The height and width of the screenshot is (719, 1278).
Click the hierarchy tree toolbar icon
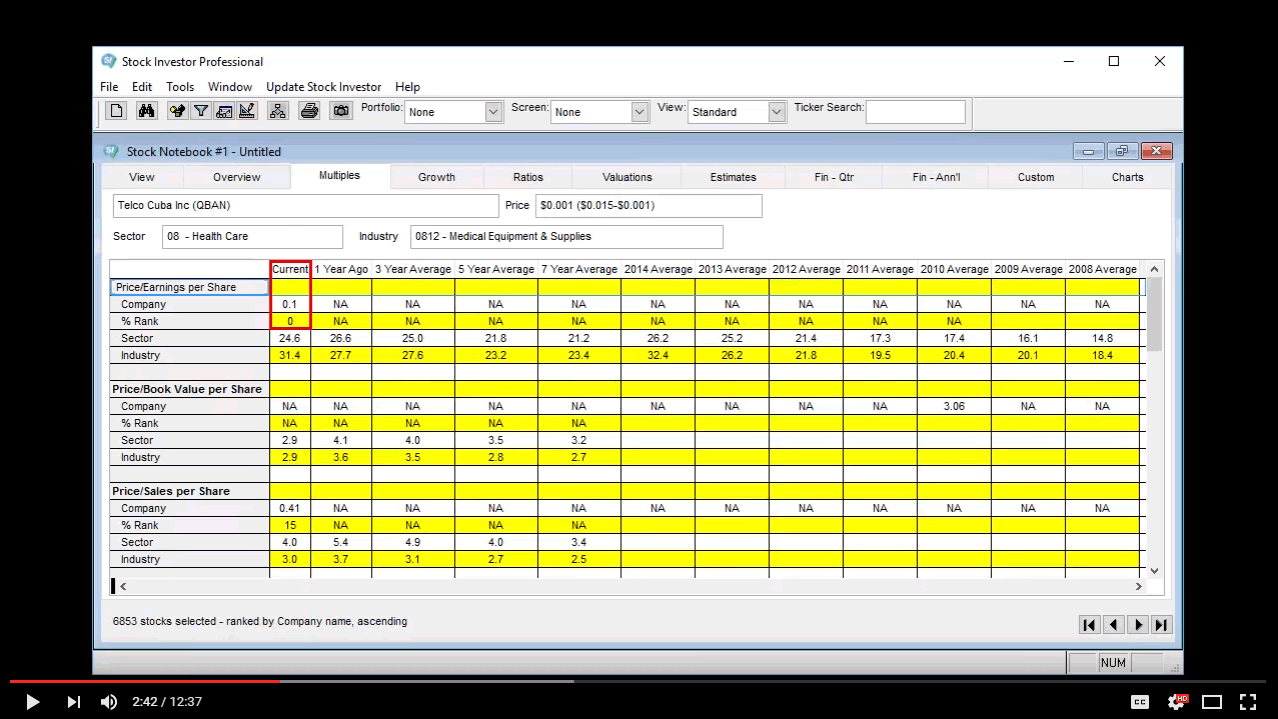pyautogui.click(x=278, y=111)
